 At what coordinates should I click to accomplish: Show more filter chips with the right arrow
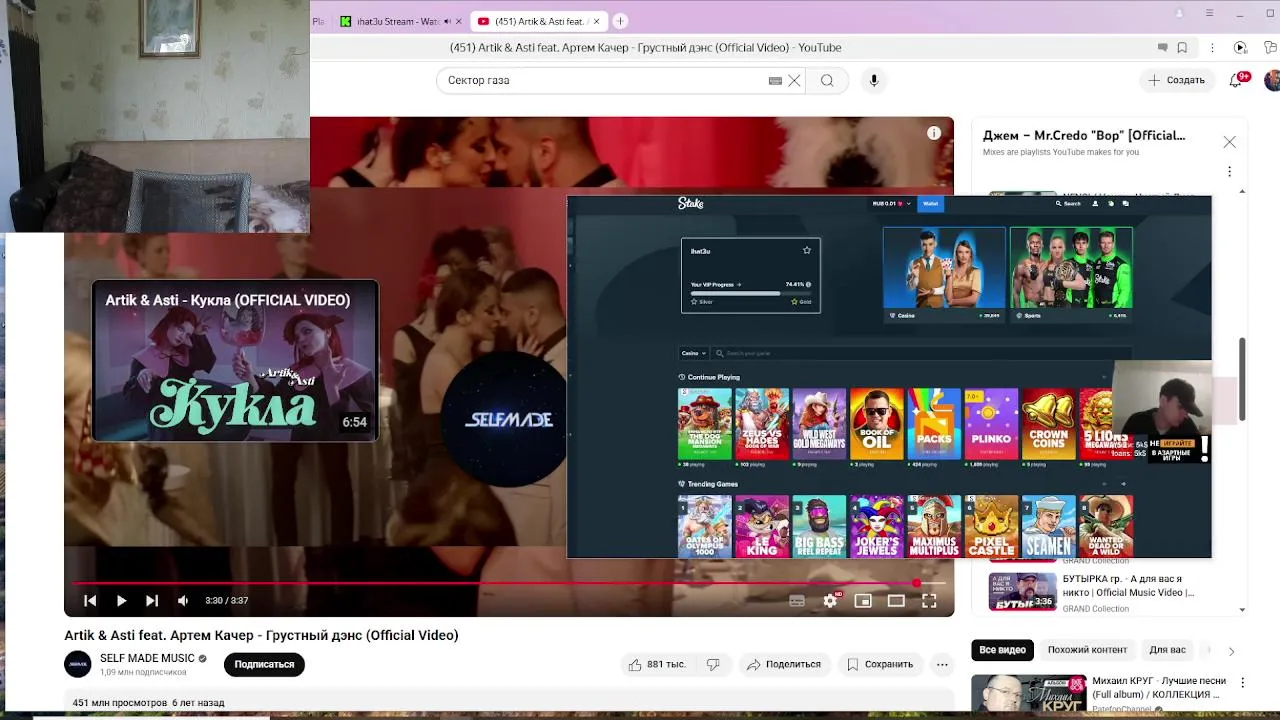pos(1231,651)
